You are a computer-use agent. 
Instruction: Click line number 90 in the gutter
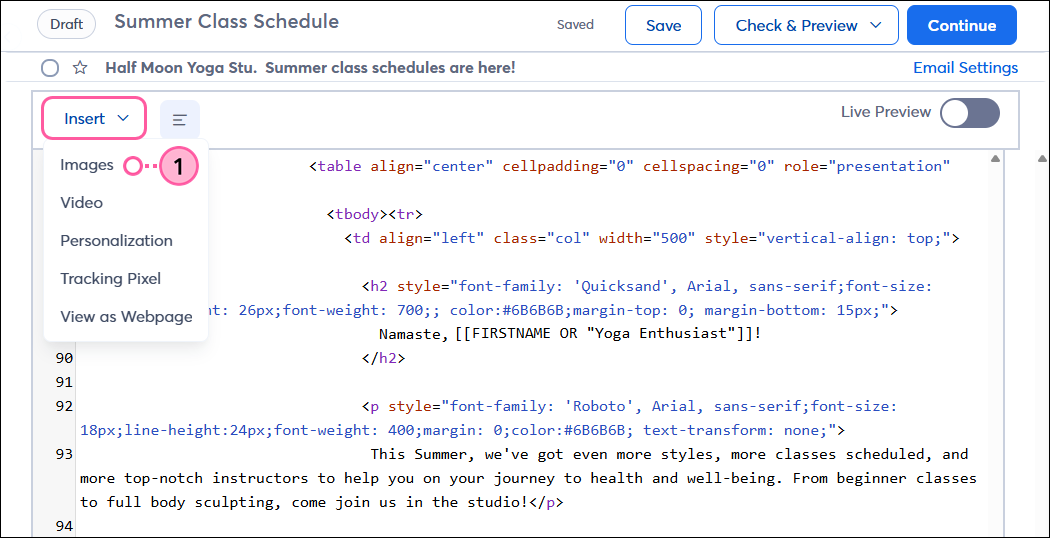click(x=64, y=358)
